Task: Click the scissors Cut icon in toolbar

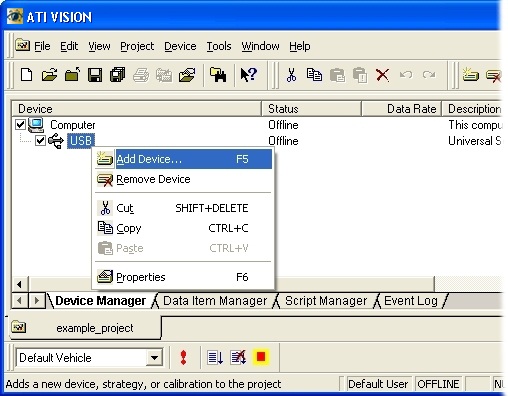Action: 291,75
